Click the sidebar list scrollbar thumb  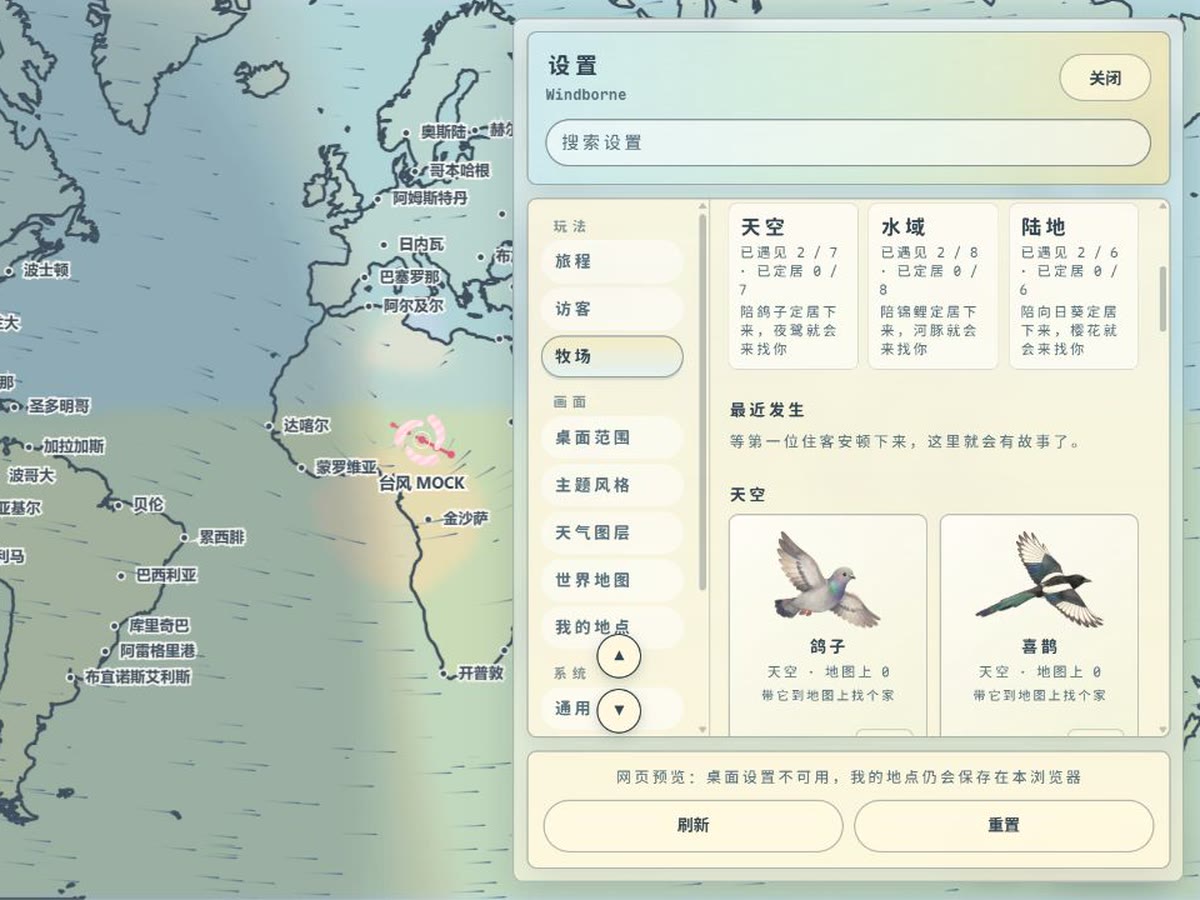703,400
